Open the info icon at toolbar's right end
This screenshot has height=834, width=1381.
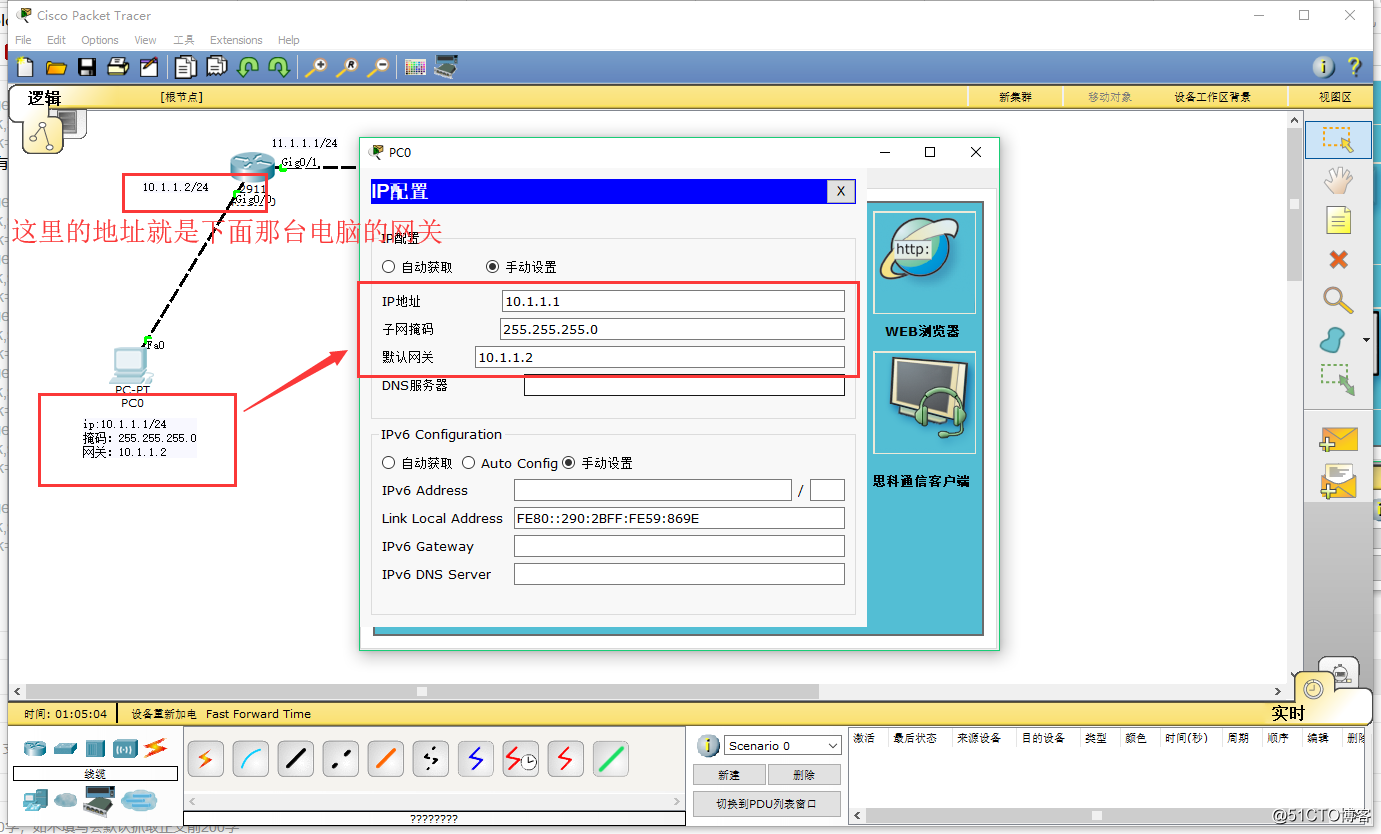(1323, 67)
